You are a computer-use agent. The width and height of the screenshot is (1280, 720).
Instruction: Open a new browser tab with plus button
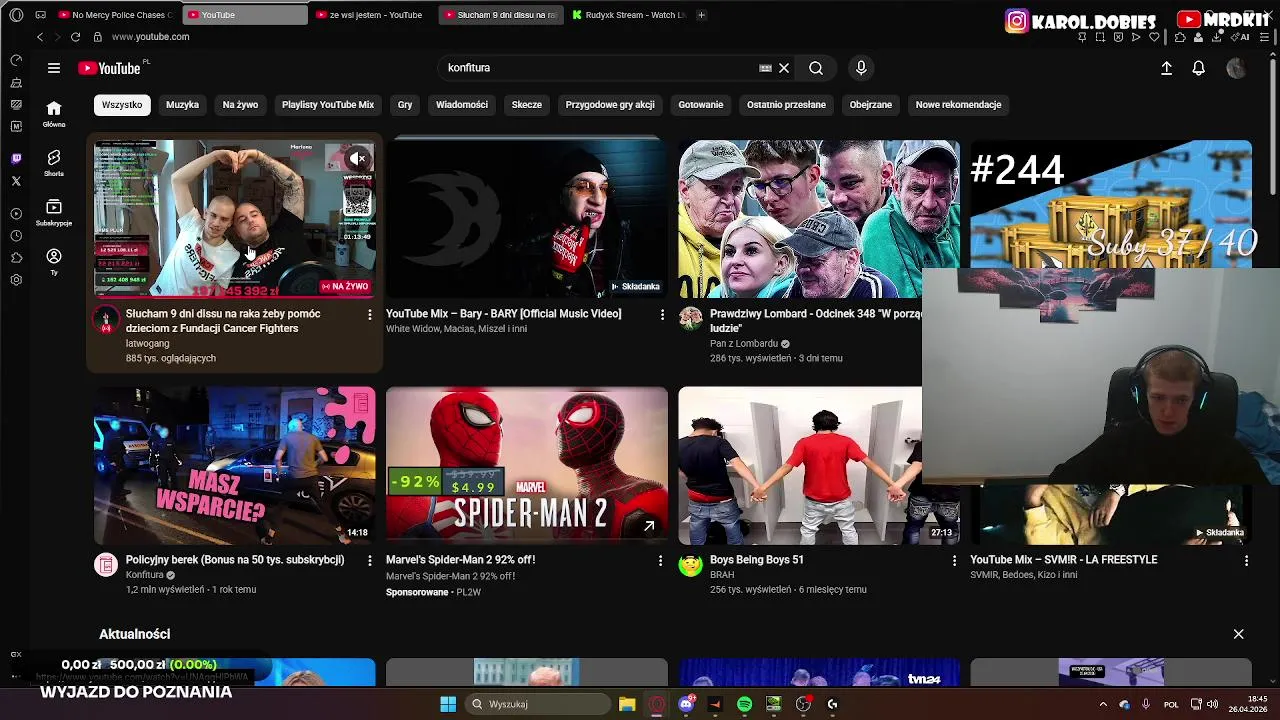701,15
